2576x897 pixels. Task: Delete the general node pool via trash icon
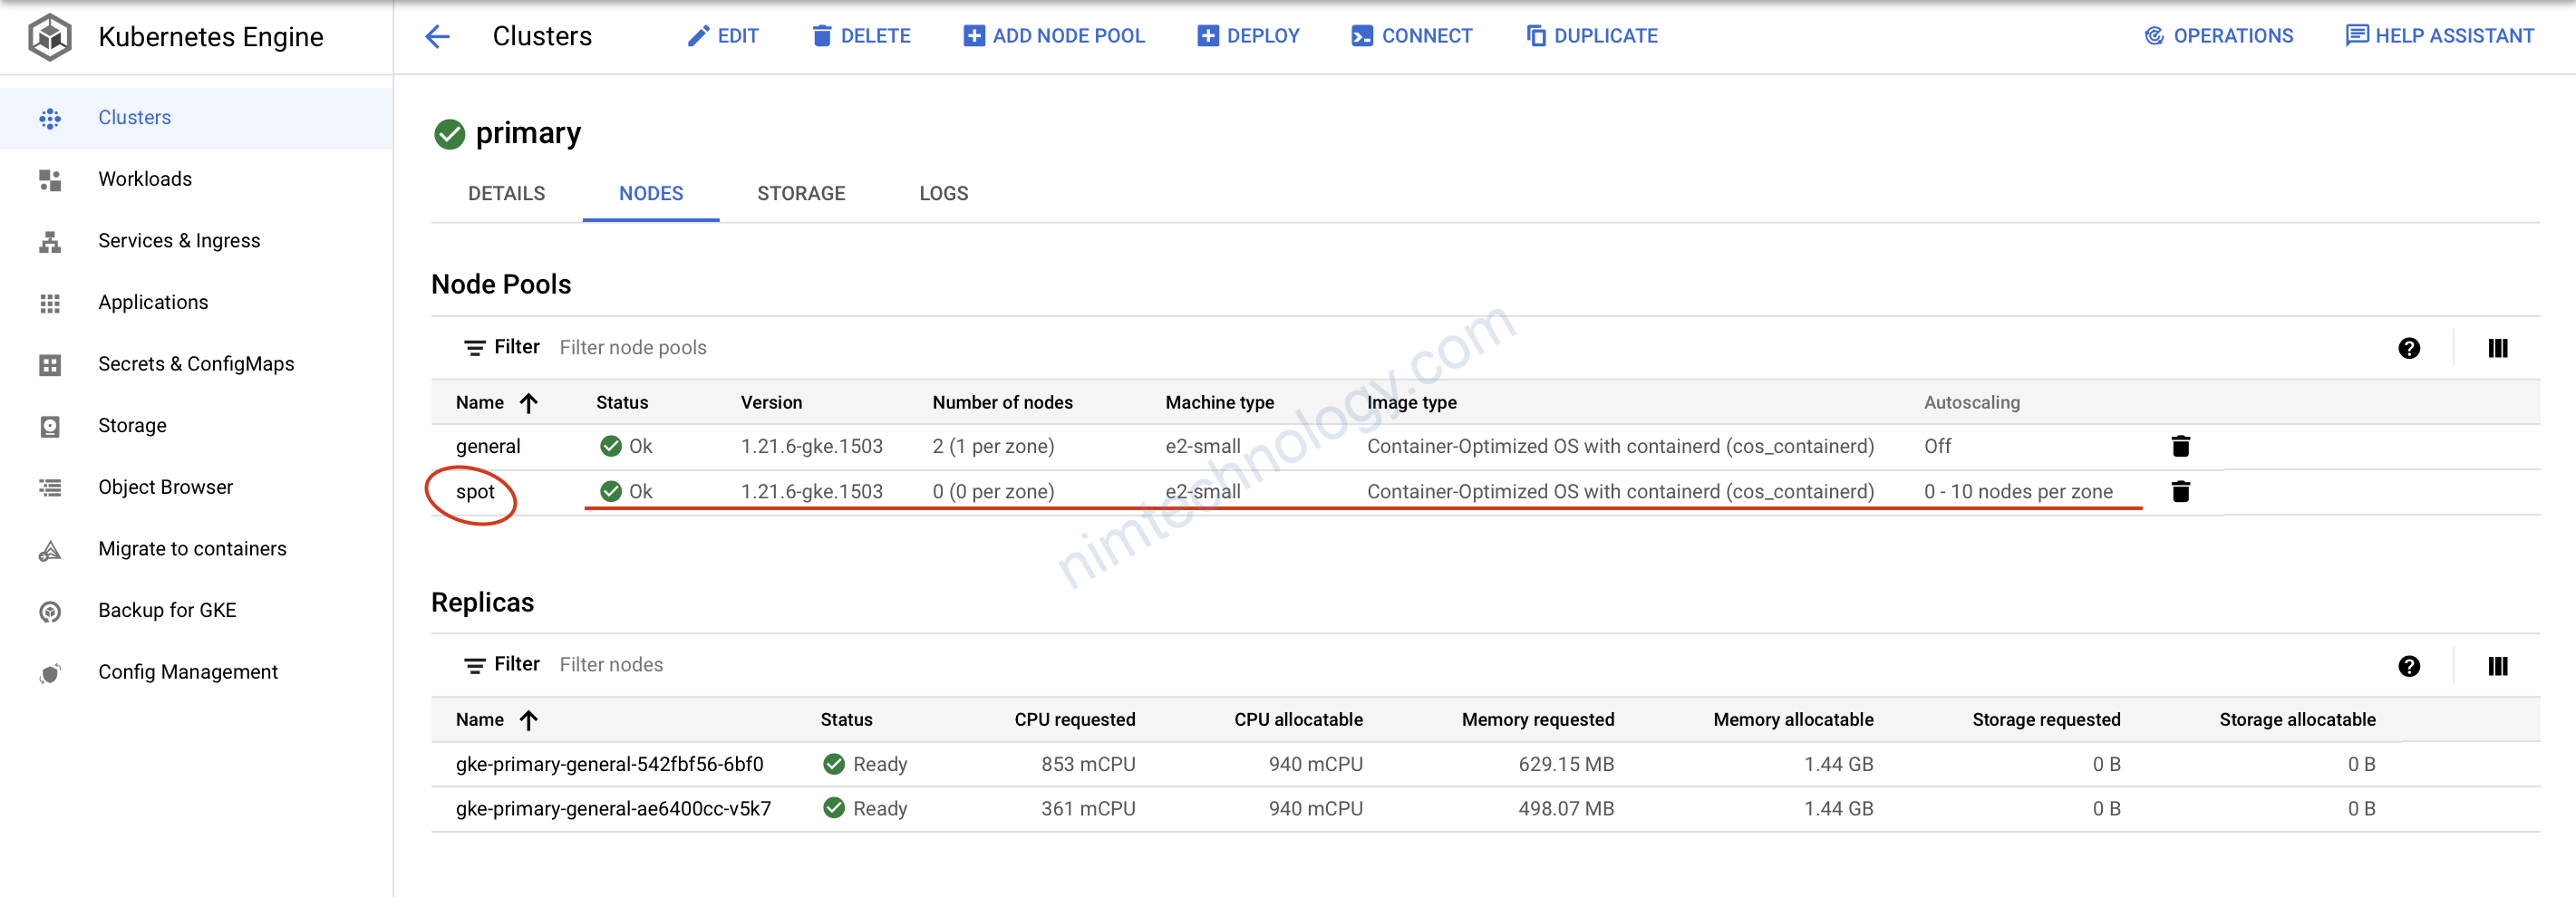2180,446
